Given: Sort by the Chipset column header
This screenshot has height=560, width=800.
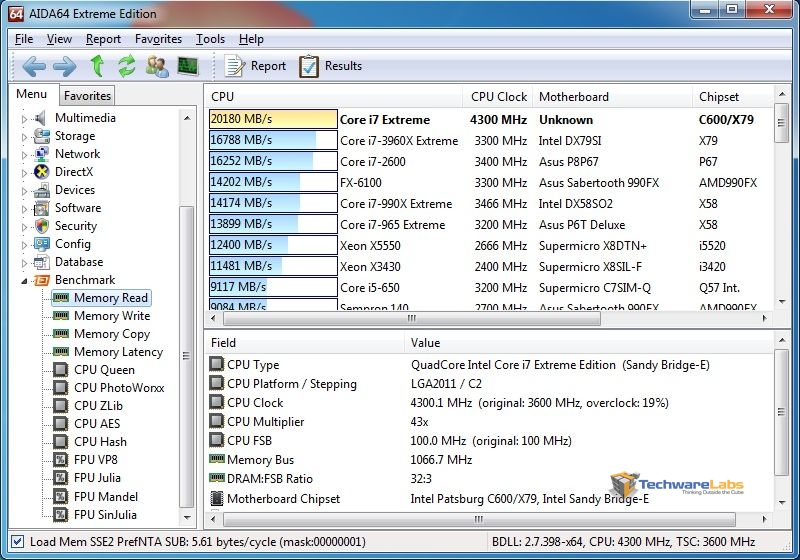Looking at the screenshot, I should (x=732, y=97).
